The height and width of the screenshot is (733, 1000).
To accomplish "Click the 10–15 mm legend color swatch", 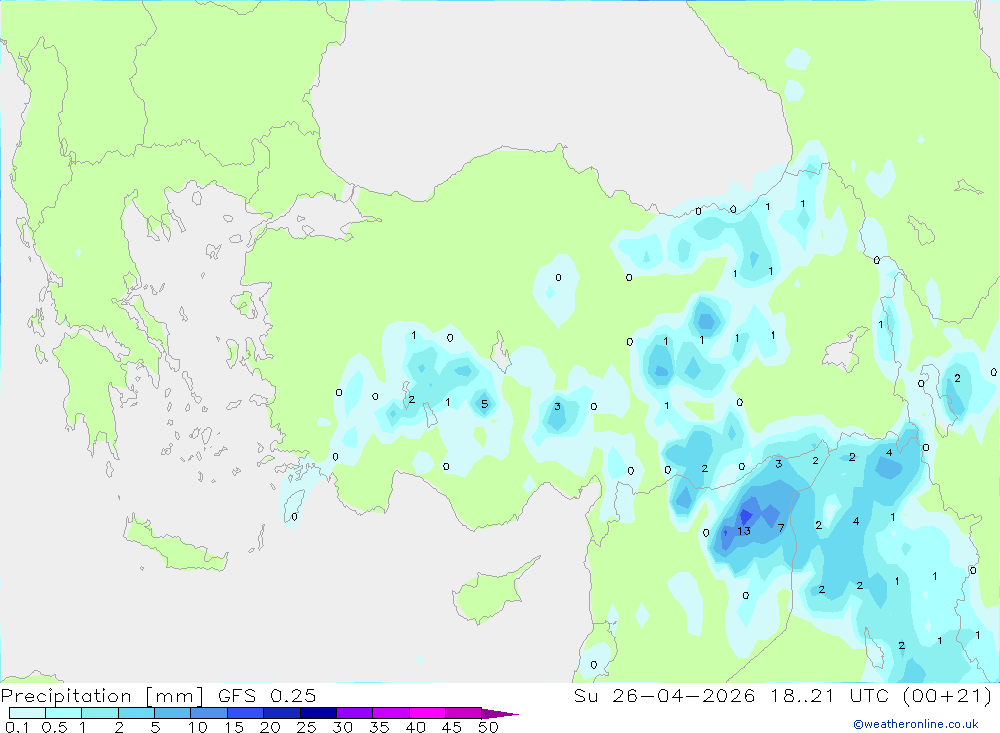I will coord(209,713).
